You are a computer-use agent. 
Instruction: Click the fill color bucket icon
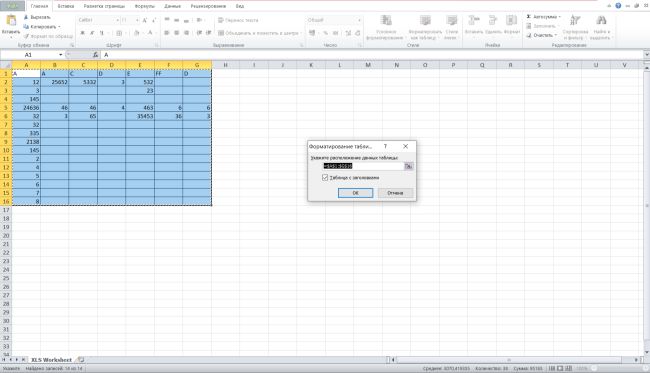click(137, 33)
